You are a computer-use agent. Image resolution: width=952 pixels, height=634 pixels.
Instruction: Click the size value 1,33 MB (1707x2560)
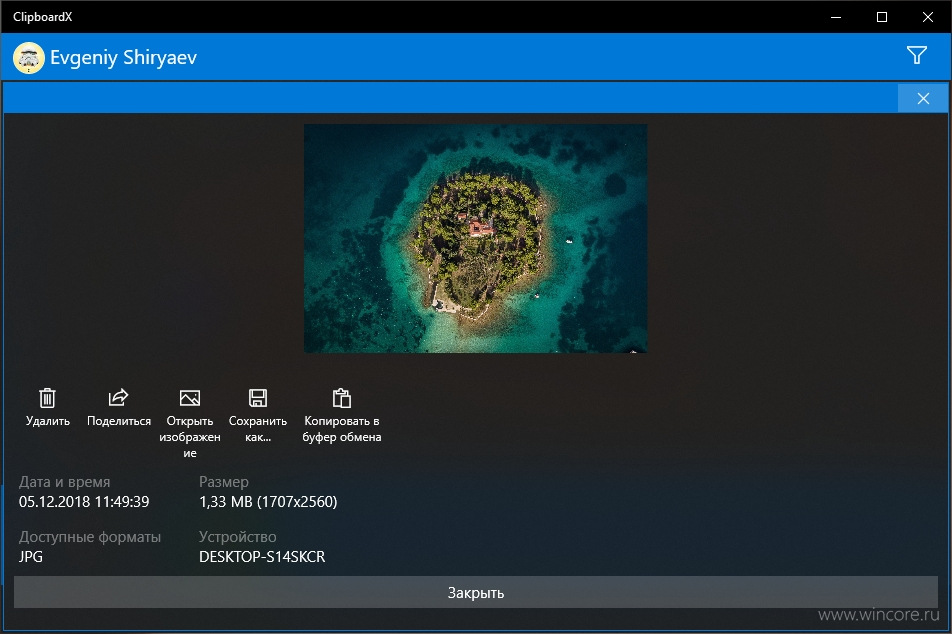pos(268,502)
